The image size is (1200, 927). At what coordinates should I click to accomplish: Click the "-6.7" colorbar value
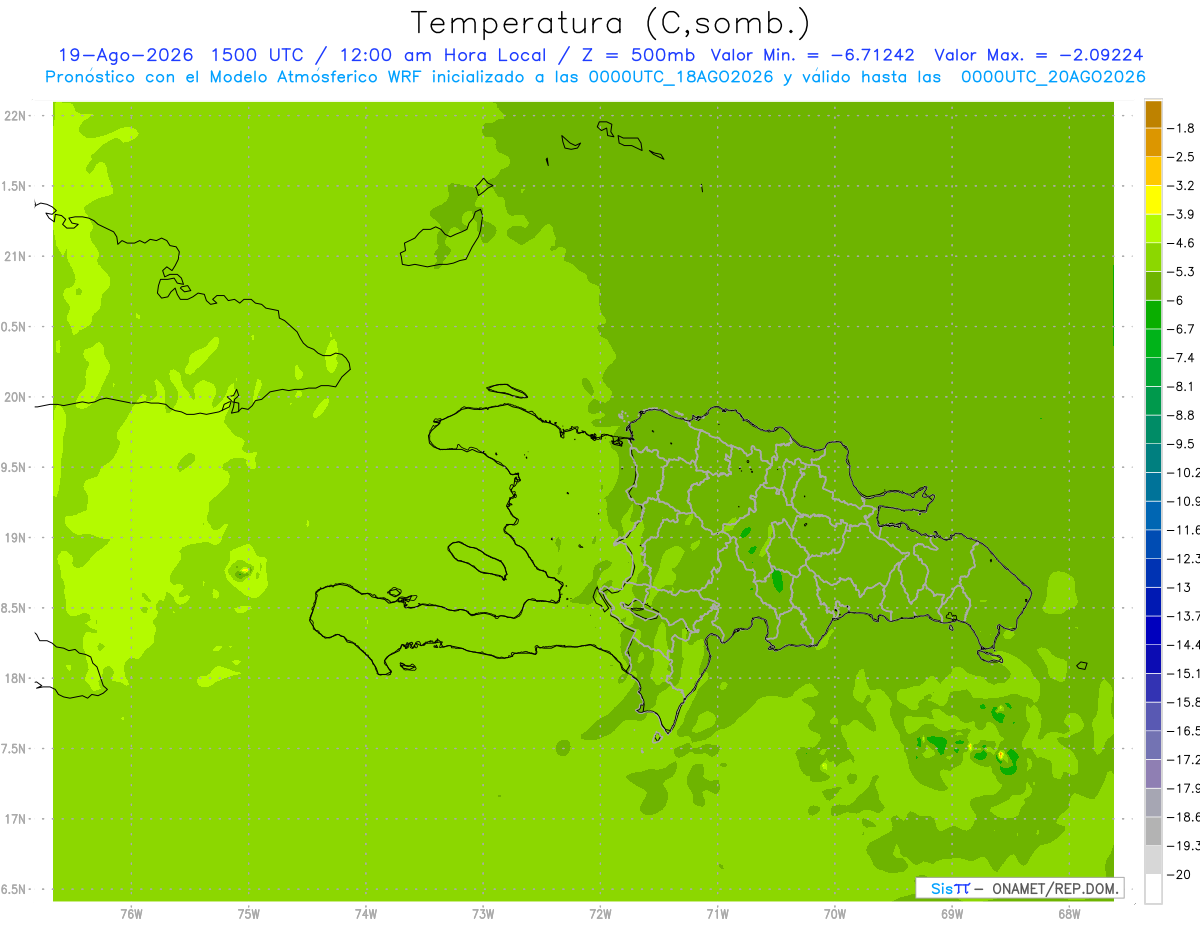point(1183,329)
